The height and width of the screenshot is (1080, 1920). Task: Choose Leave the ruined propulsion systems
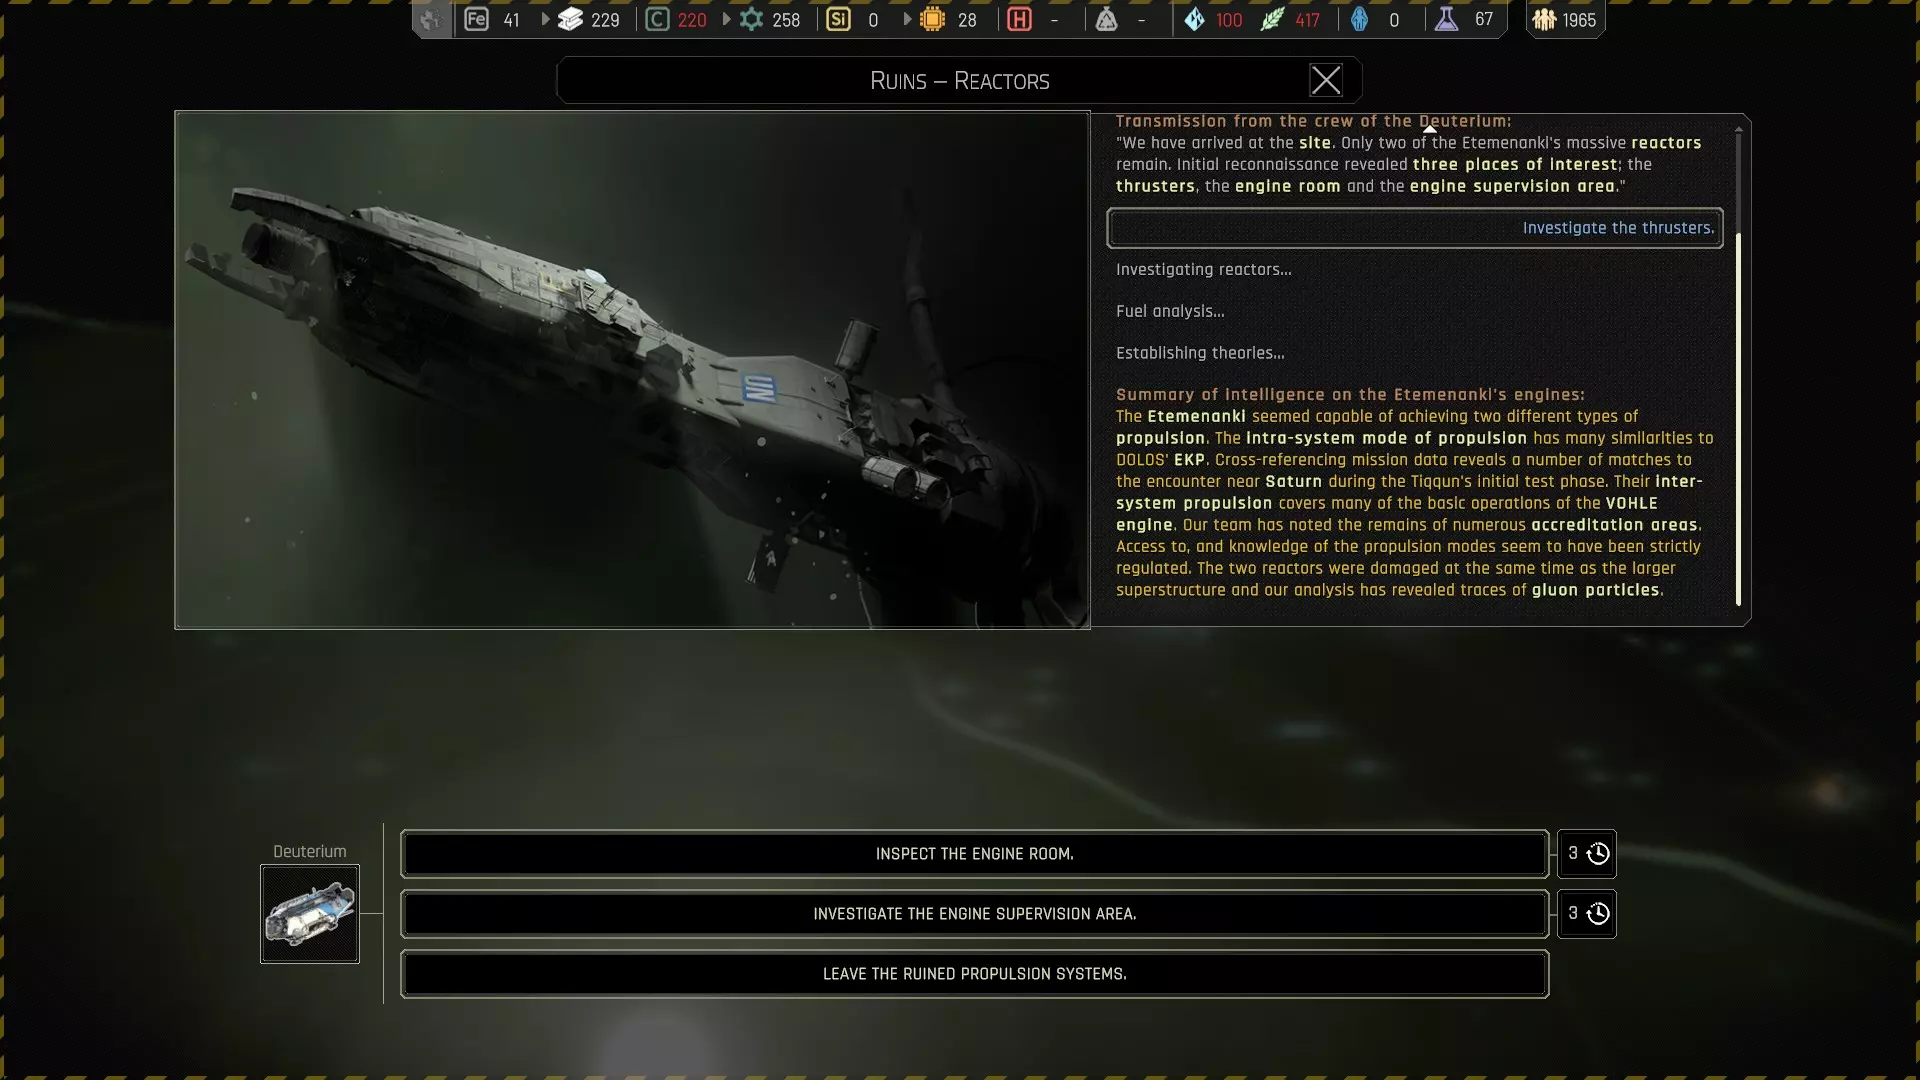[x=974, y=974]
